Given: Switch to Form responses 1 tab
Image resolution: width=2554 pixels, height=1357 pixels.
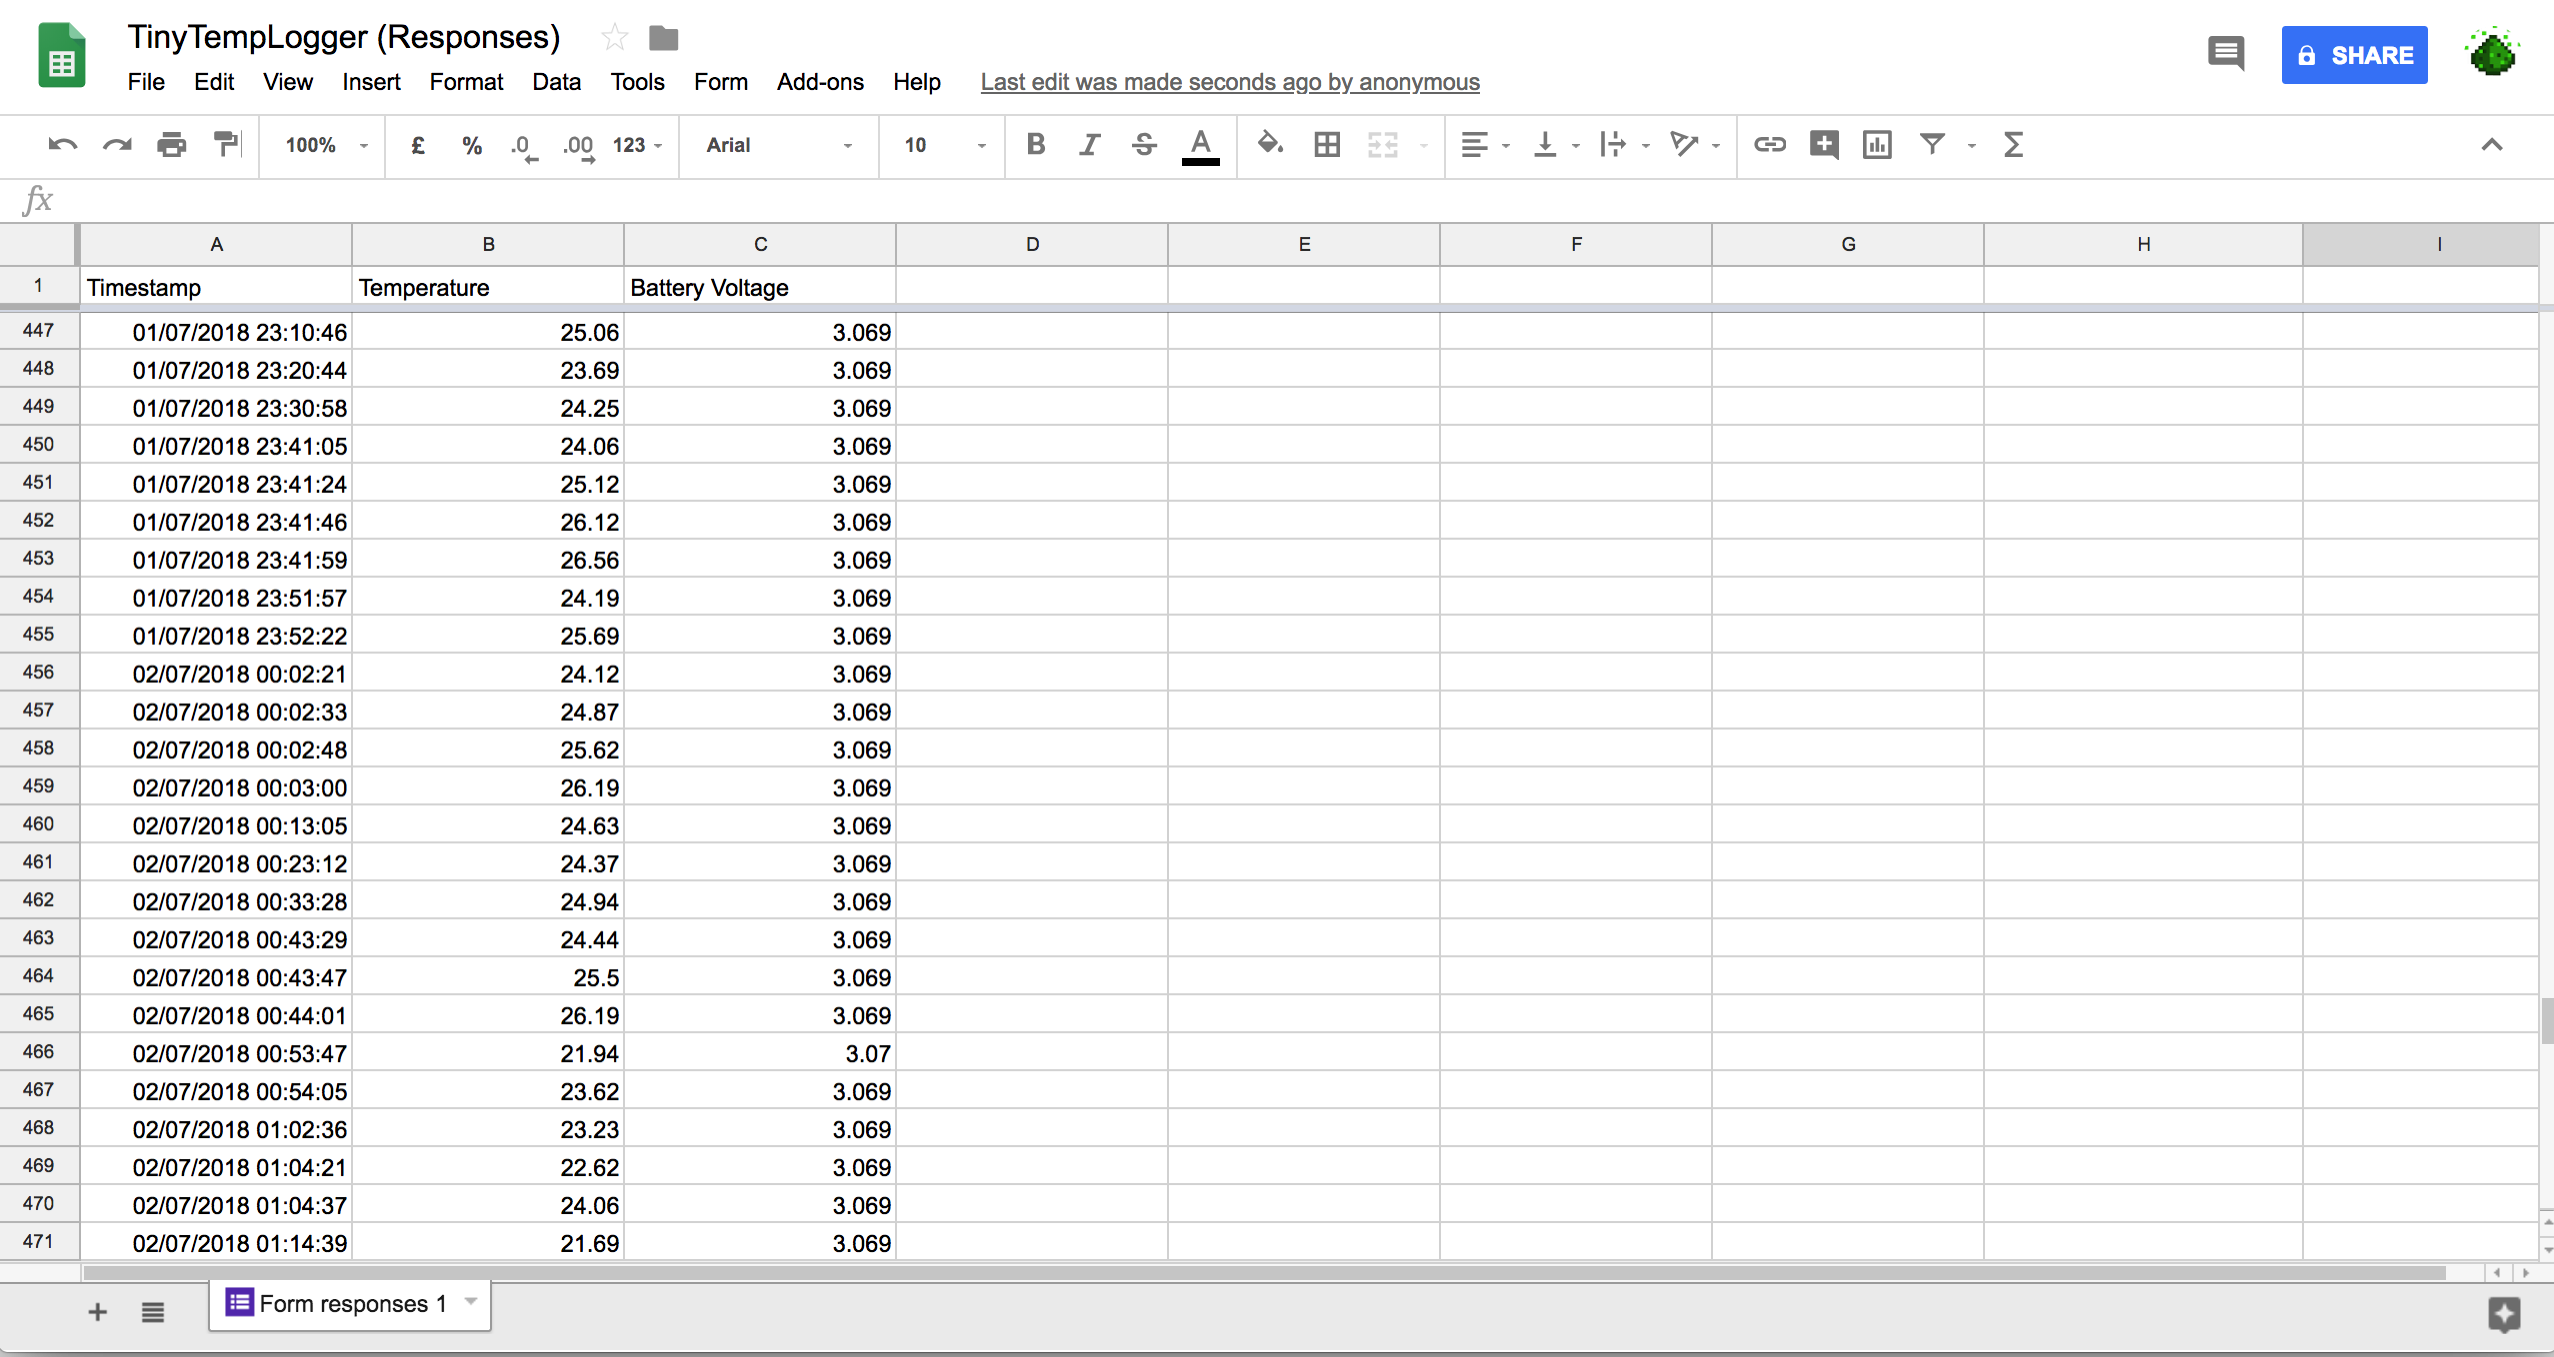Looking at the screenshot, I should pos(351,1303).
